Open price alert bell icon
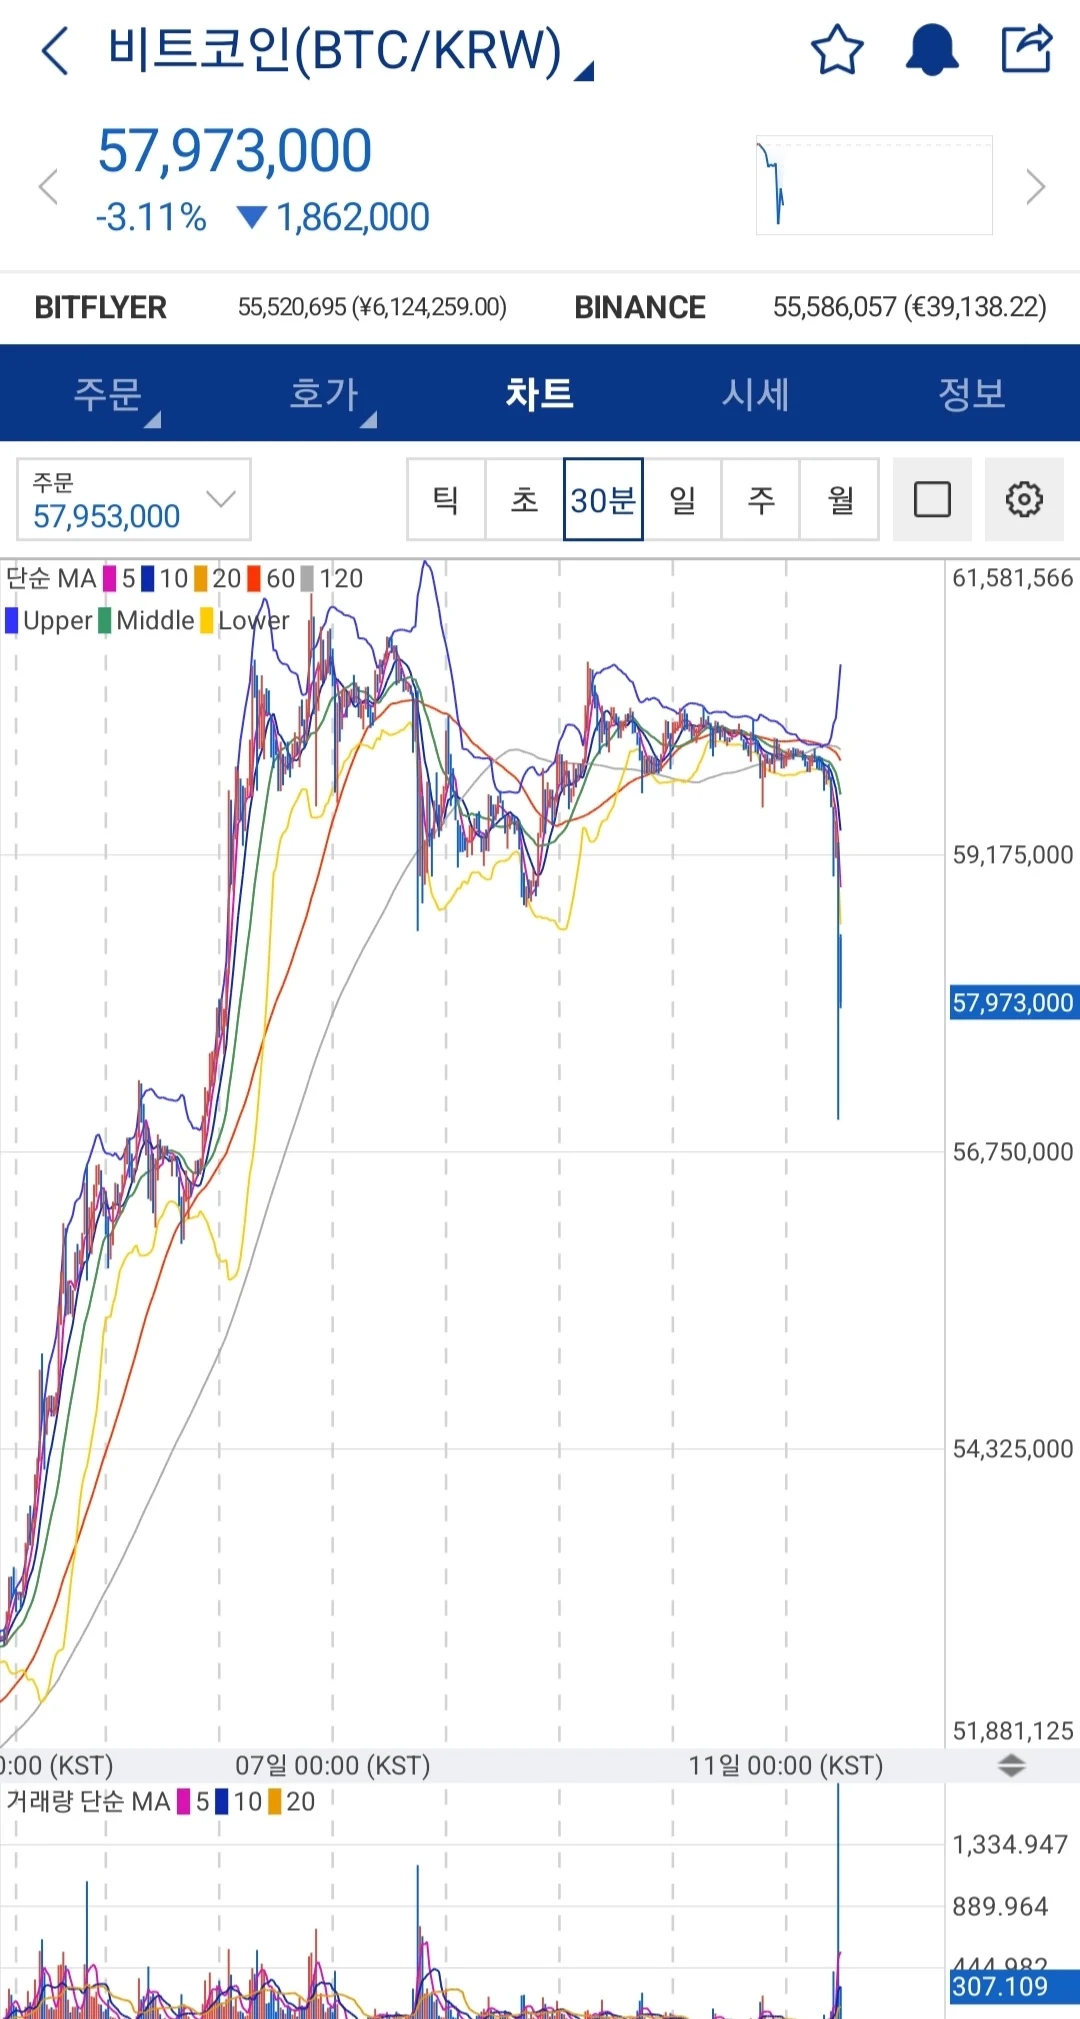Viewport: 1080px width, 2019px height. pyautogui.click(x=931, y=50)
